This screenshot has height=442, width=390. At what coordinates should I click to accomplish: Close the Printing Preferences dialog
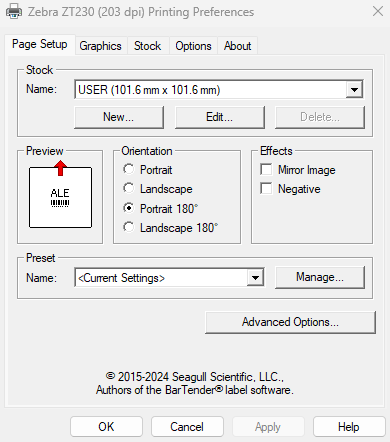(x=378, y=11)
